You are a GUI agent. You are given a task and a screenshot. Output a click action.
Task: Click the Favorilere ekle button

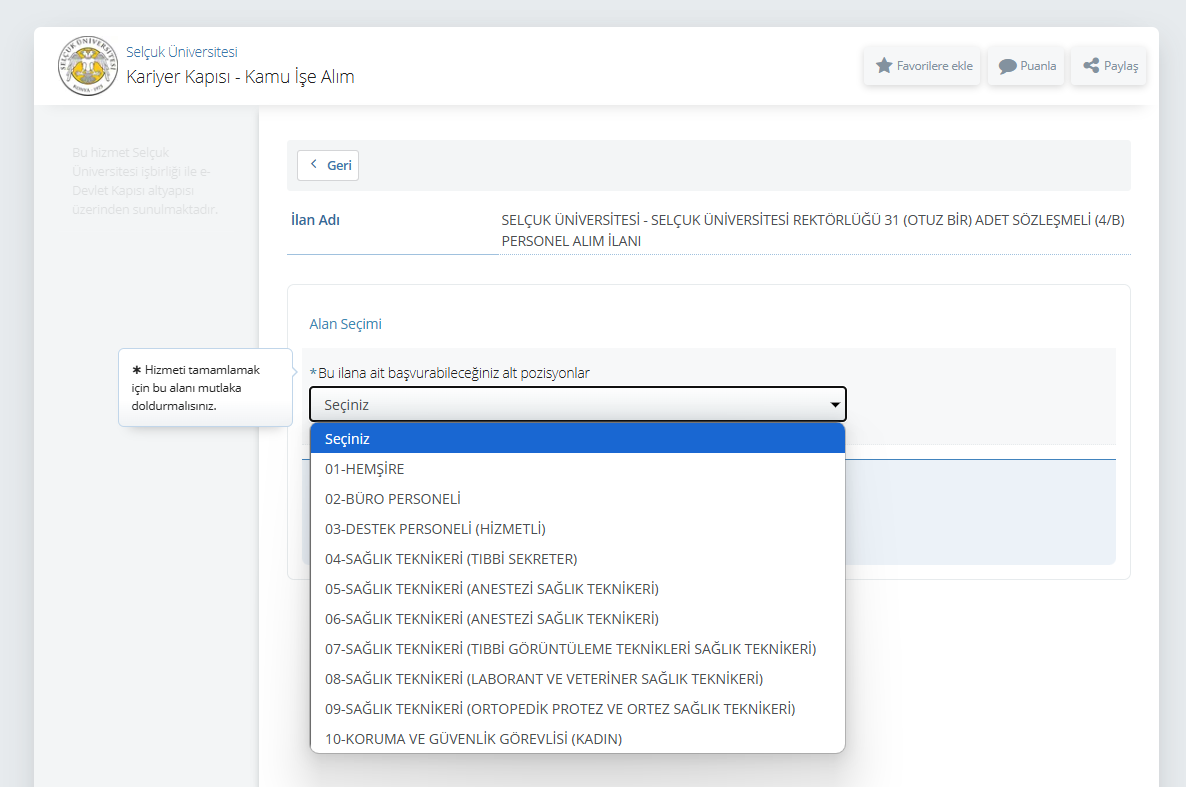(922, 66)
